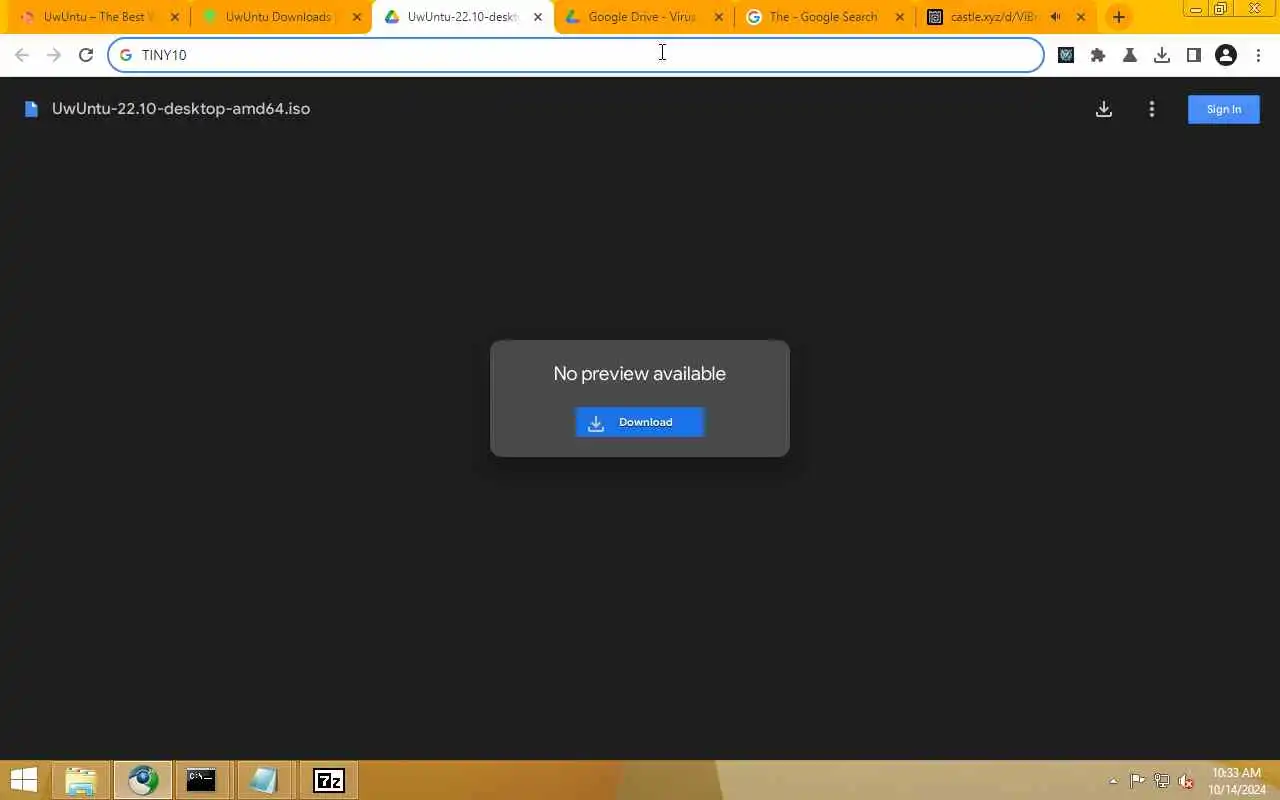Screen dimensions: 1280x800
Task: Close The - Google Search tab
Action: pos(899,17)
